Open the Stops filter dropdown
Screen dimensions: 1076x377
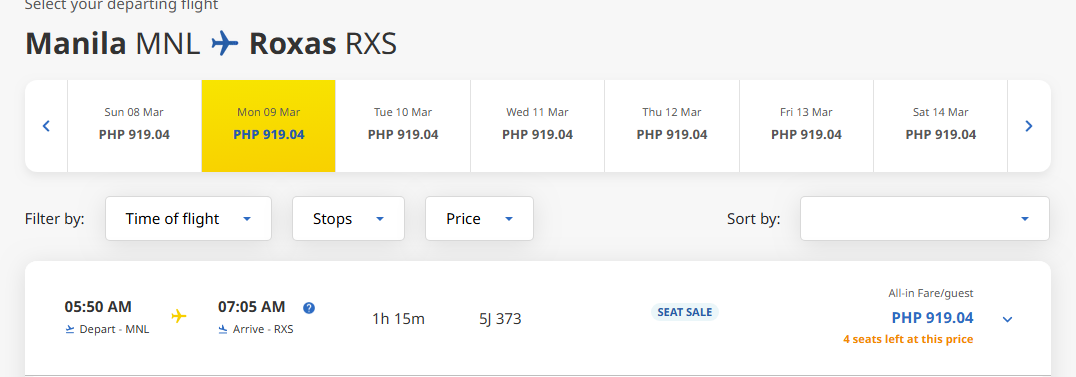point(349,218)
